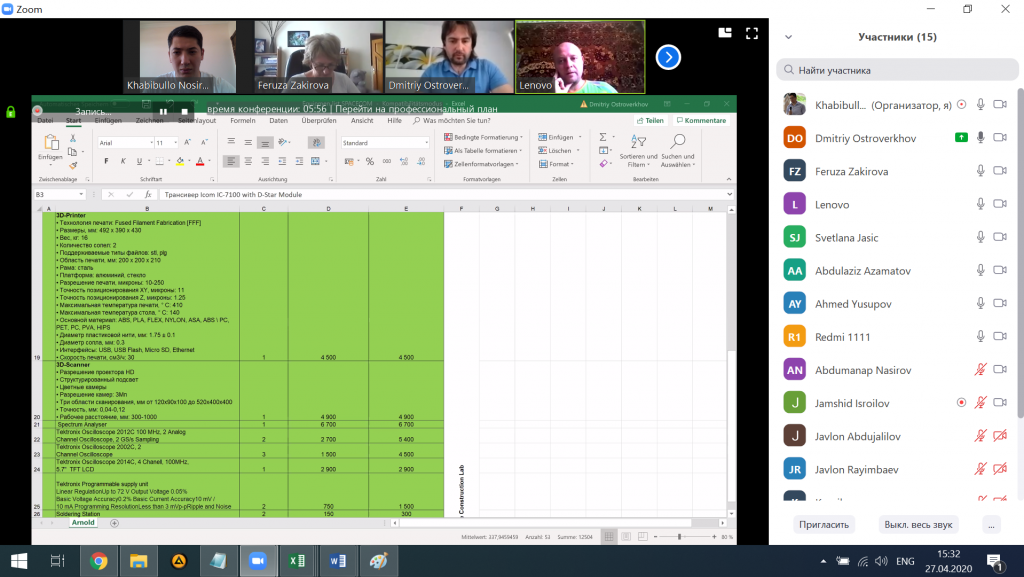1024x577 pixels.
Task: Click the Copy icon in Excel's clipboard group
Action: point(72,151)
